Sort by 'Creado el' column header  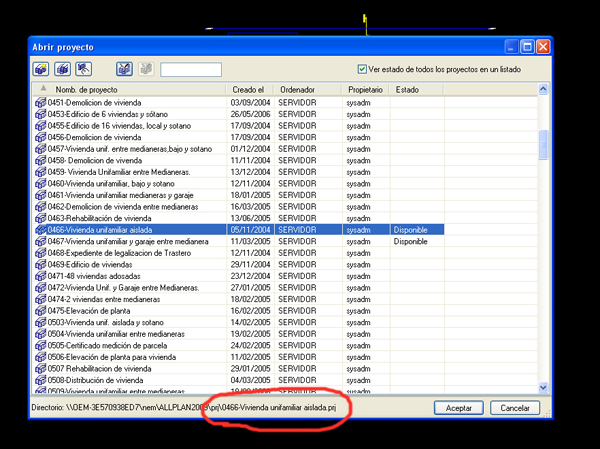coord(248,90)
